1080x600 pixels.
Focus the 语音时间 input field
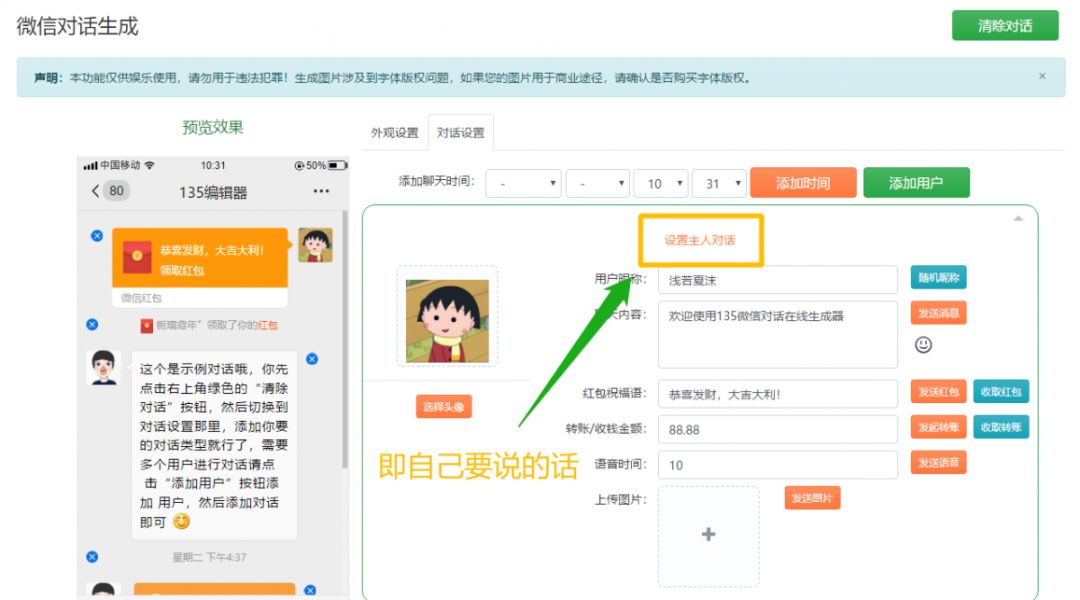pos(778,465)
